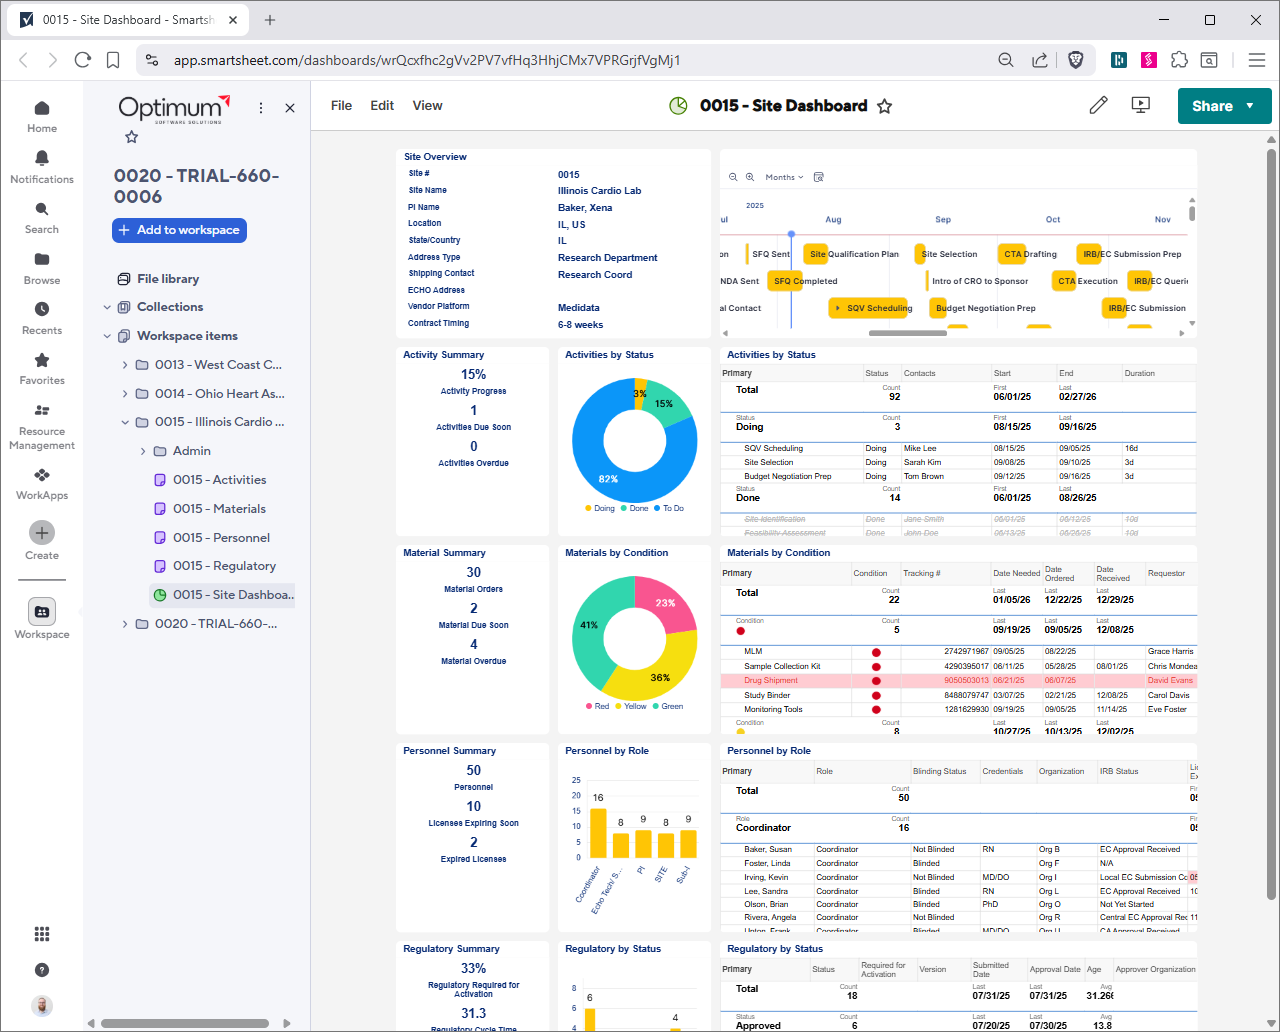Image resolution: width=1280 pixels, height=1032 pixels.
Task: Collapse the Workspace items section
Action: (x=107, y=335)
